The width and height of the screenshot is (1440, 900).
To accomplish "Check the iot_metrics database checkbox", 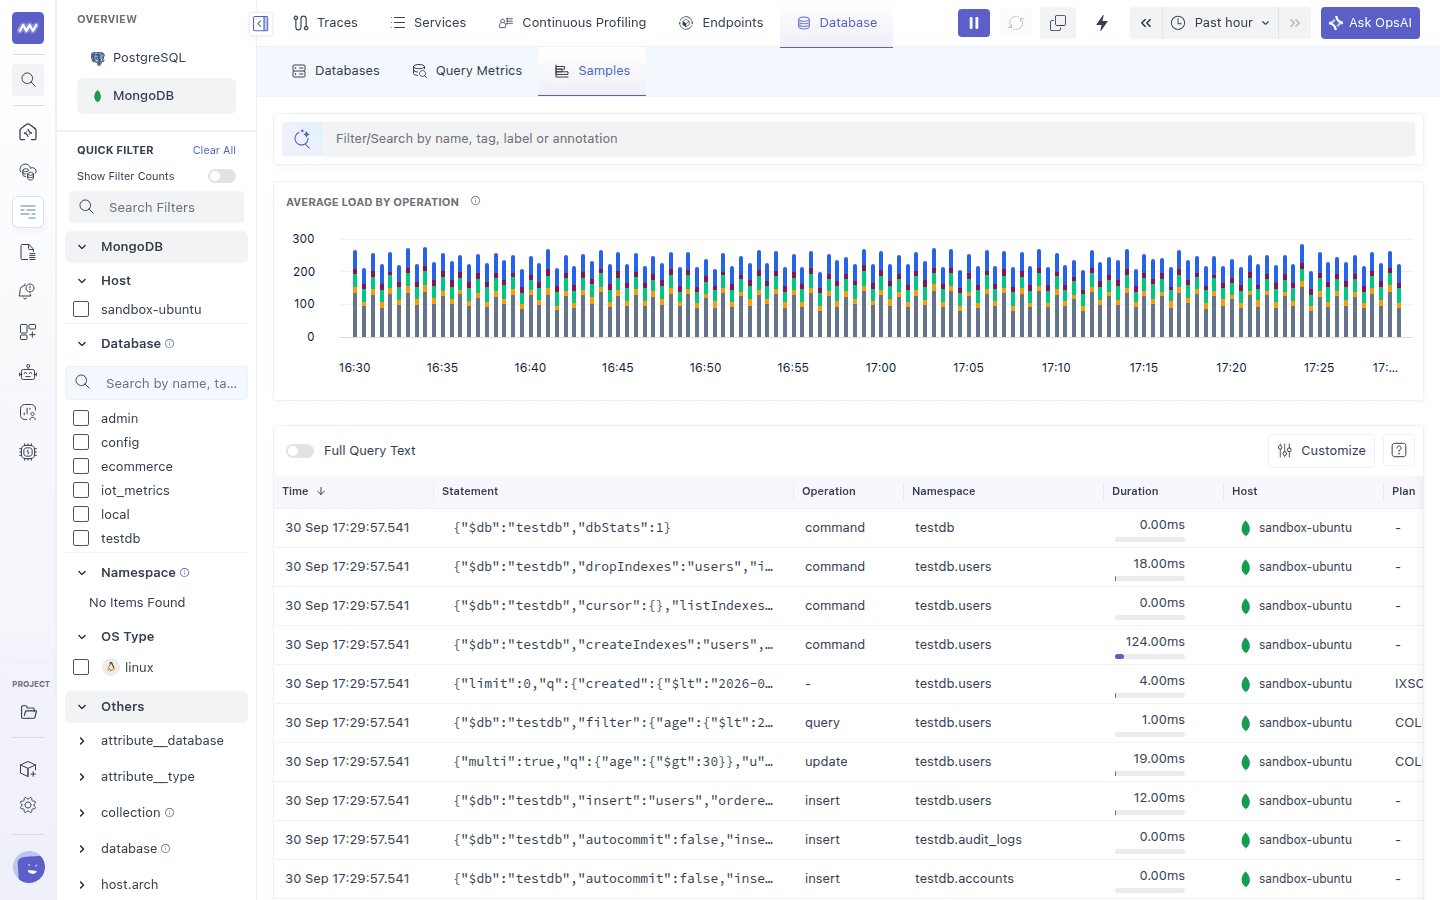I will (x=81, y=490).
